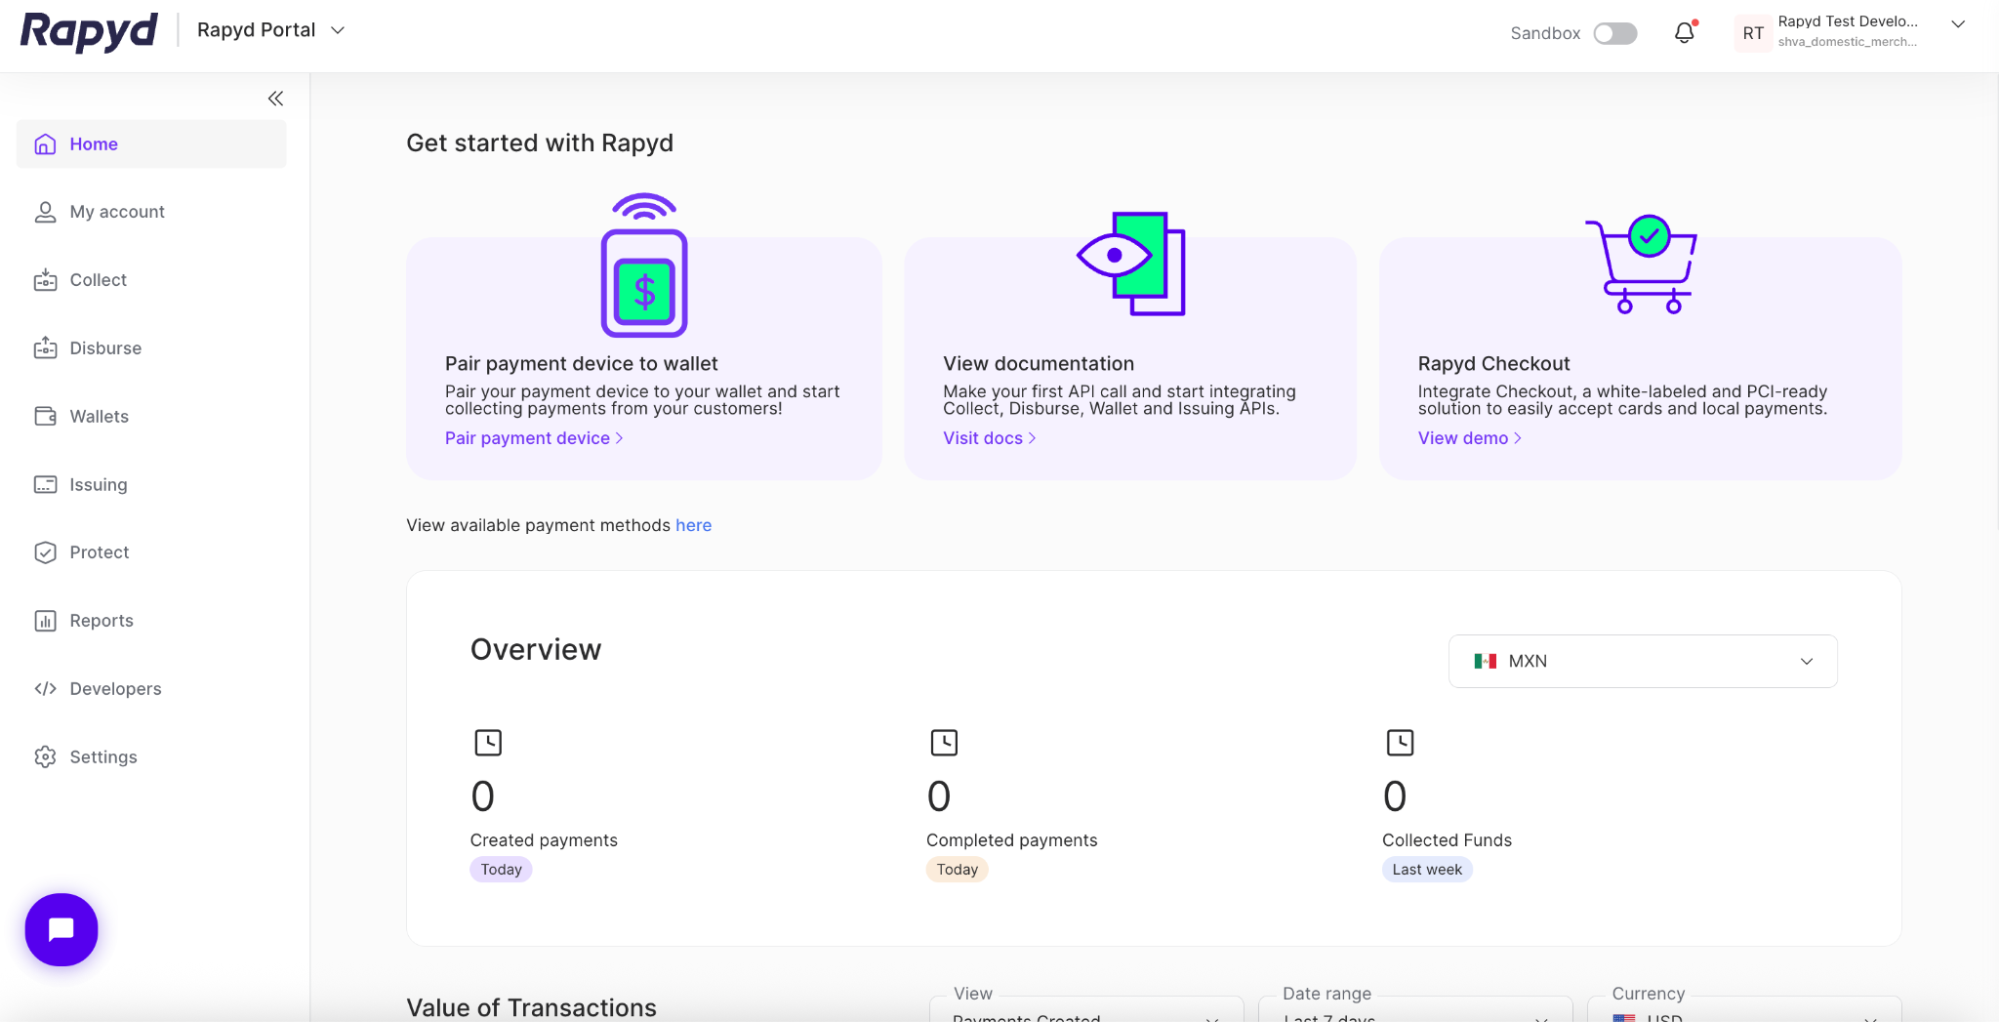The image size is (1999, 1022).
Task: Open the Developers section
Action: pyautogui.click(x=115, y=688)
